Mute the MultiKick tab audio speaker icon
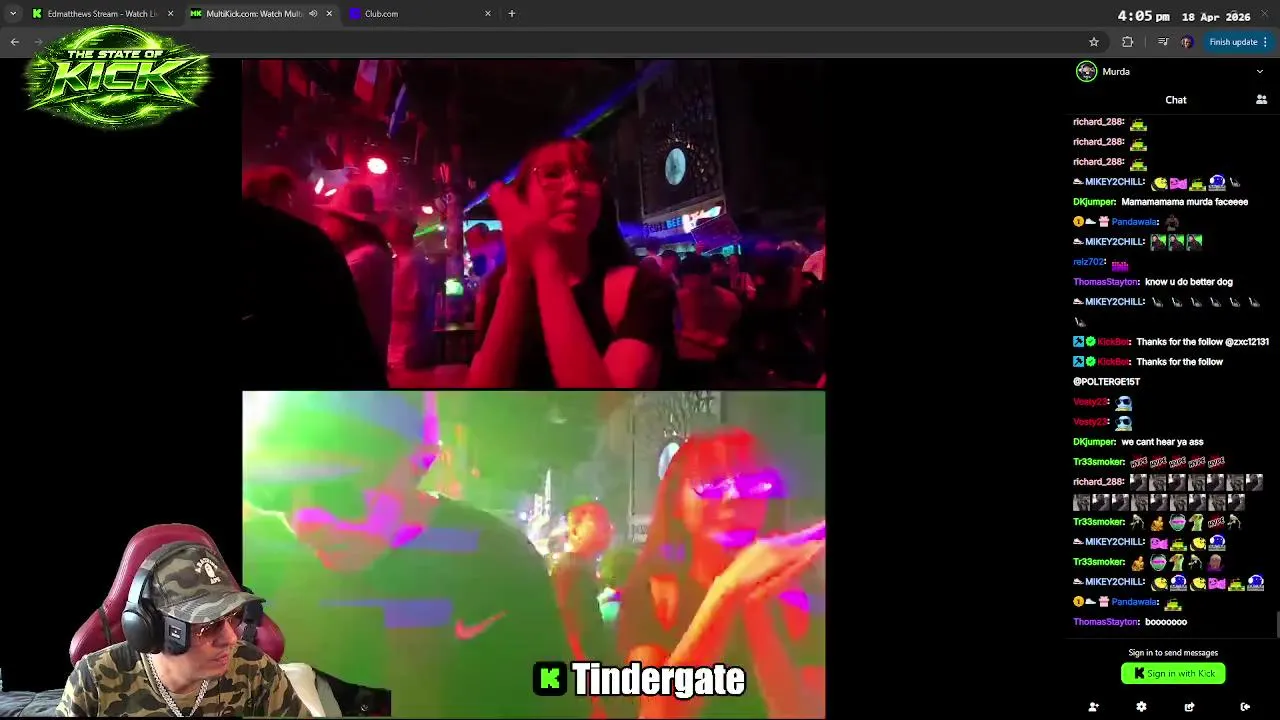 (313, 14)
